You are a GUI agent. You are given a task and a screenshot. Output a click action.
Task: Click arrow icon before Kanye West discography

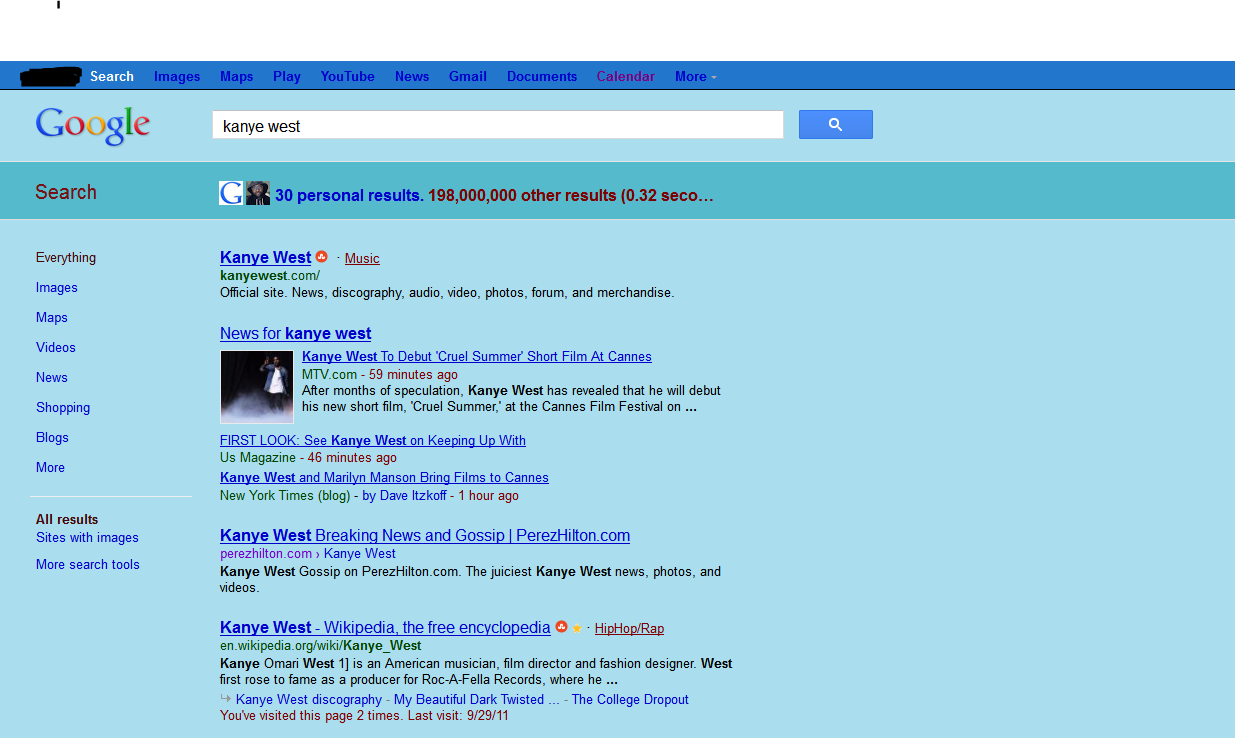(x=226, y=699)
